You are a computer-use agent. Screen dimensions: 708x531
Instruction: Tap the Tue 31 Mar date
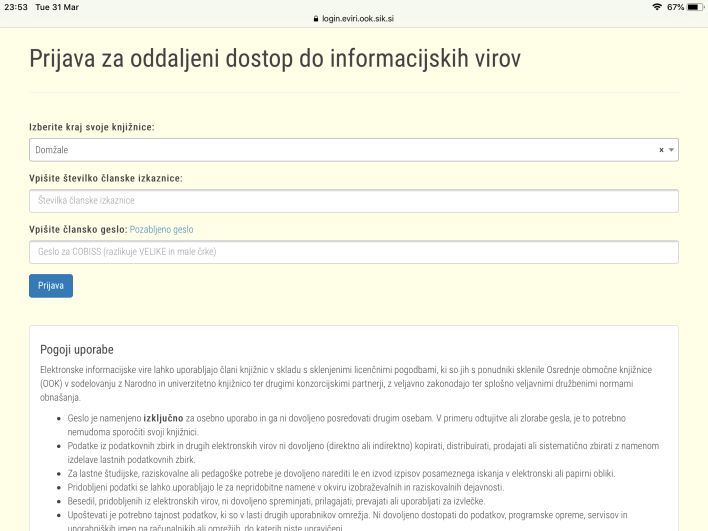[58, 7]
